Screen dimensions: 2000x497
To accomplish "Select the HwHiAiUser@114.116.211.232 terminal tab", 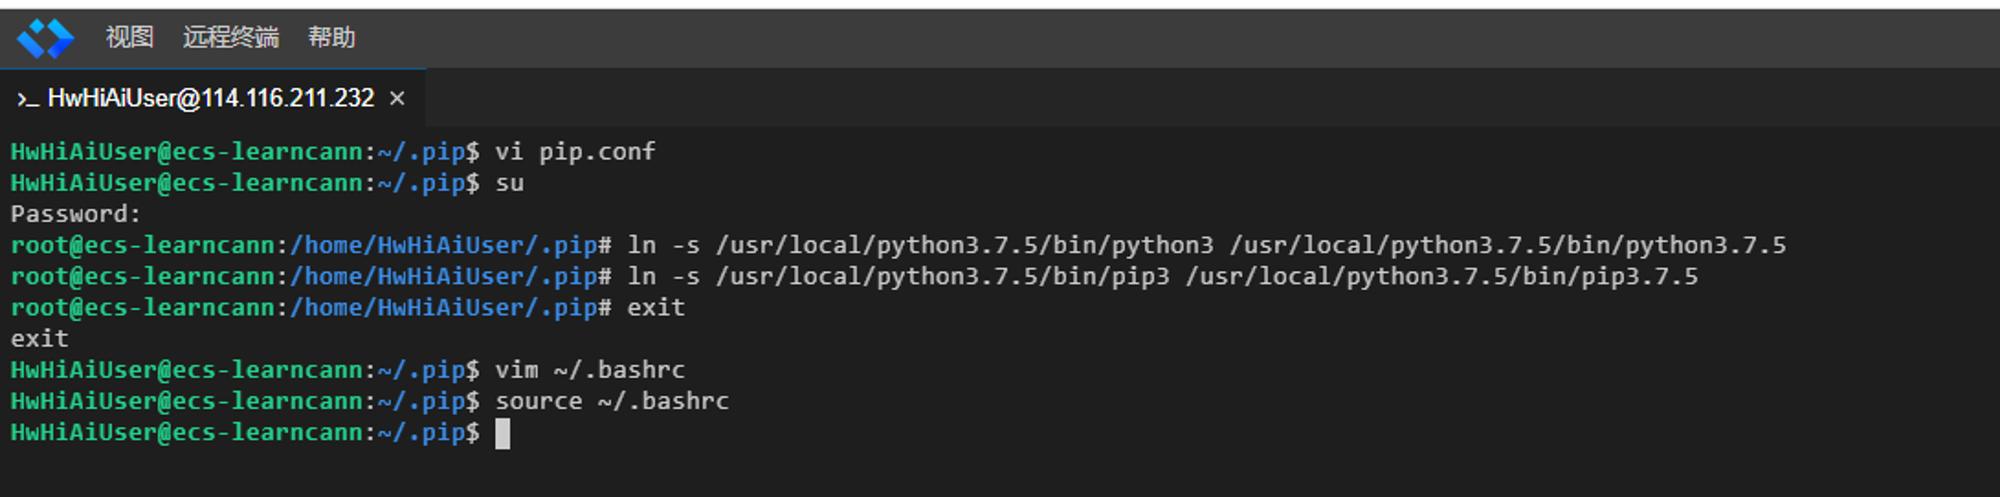I will point(212,98).
